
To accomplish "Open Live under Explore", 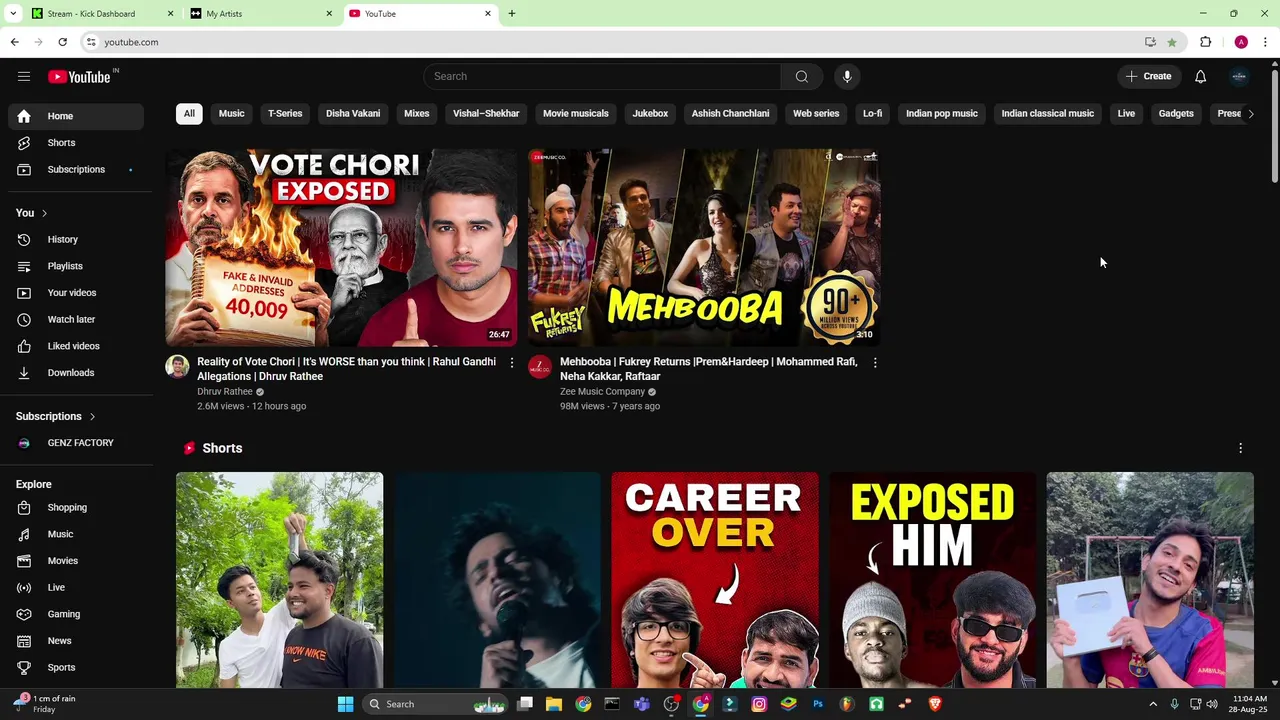I will click(x=76, y=588).
